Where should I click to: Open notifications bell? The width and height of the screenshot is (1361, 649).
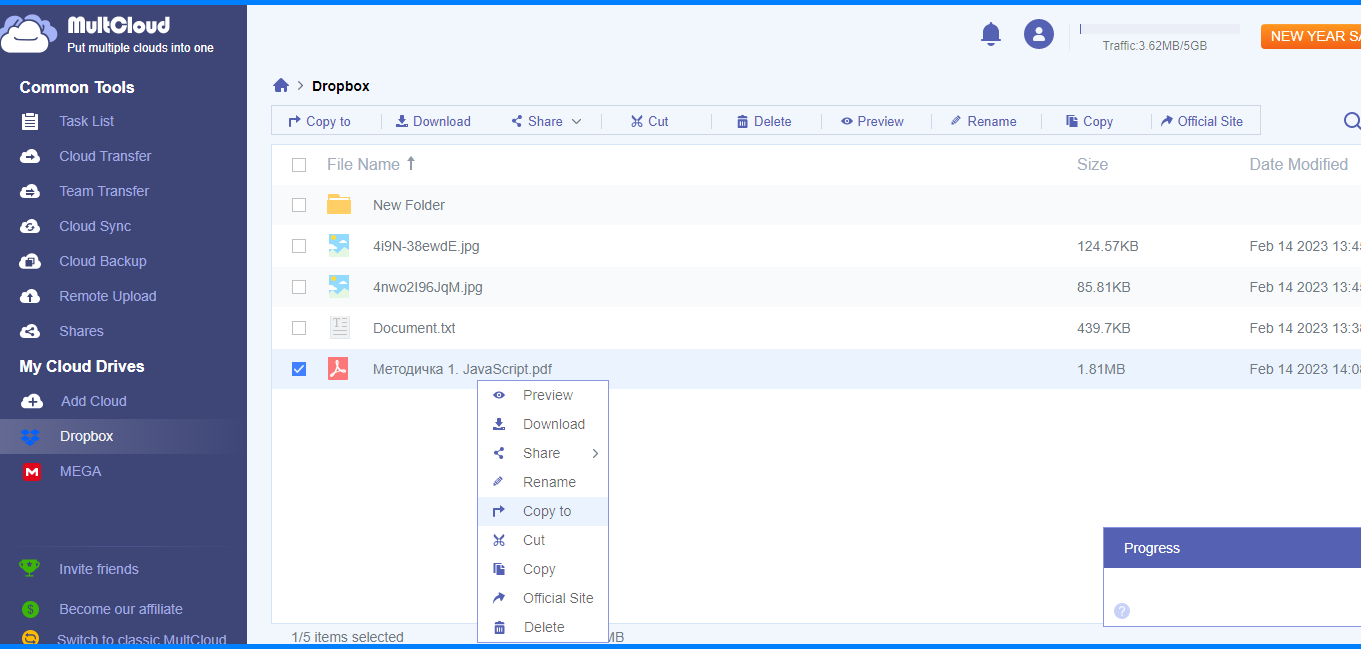[991, 35]
